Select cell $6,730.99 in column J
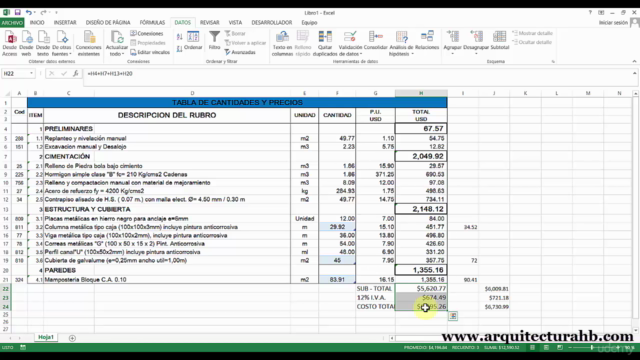Screen dimensions: 640x360 click(493, 307)
